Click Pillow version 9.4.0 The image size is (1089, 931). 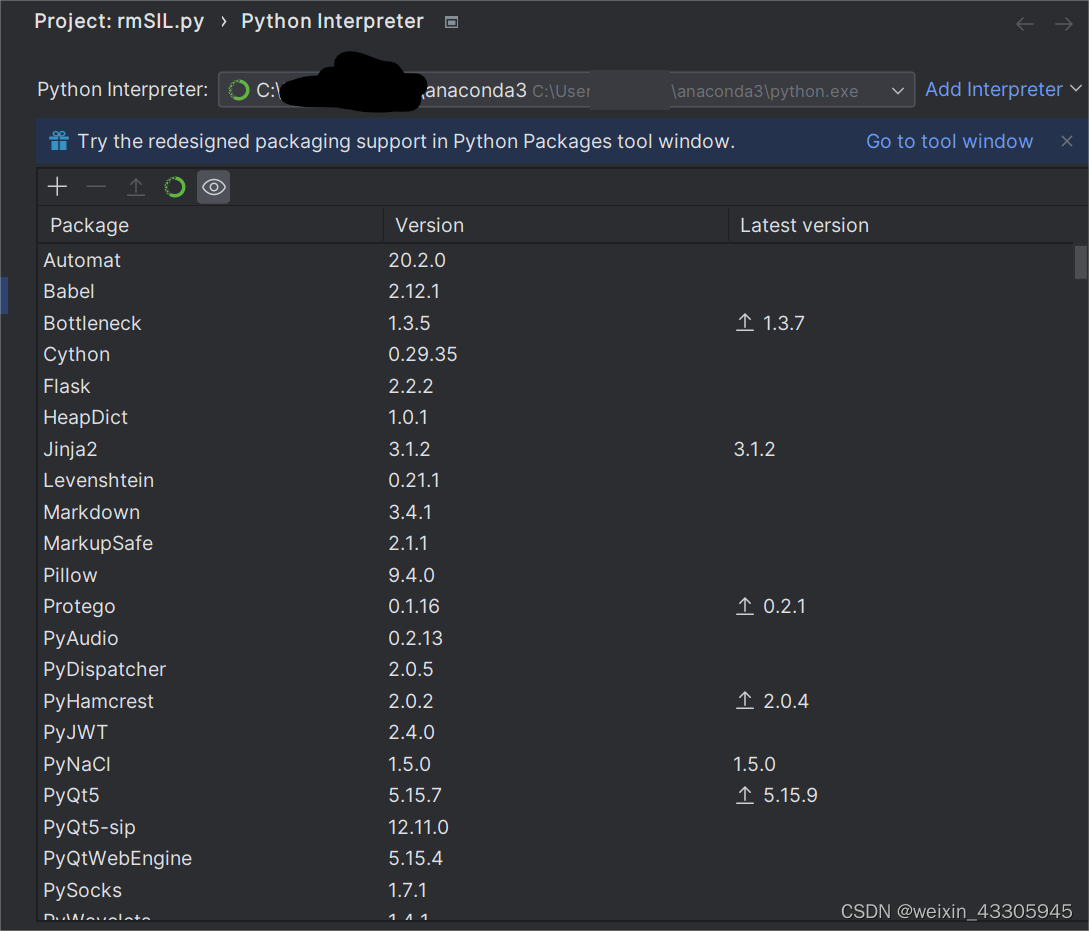[x=411, y=576]
